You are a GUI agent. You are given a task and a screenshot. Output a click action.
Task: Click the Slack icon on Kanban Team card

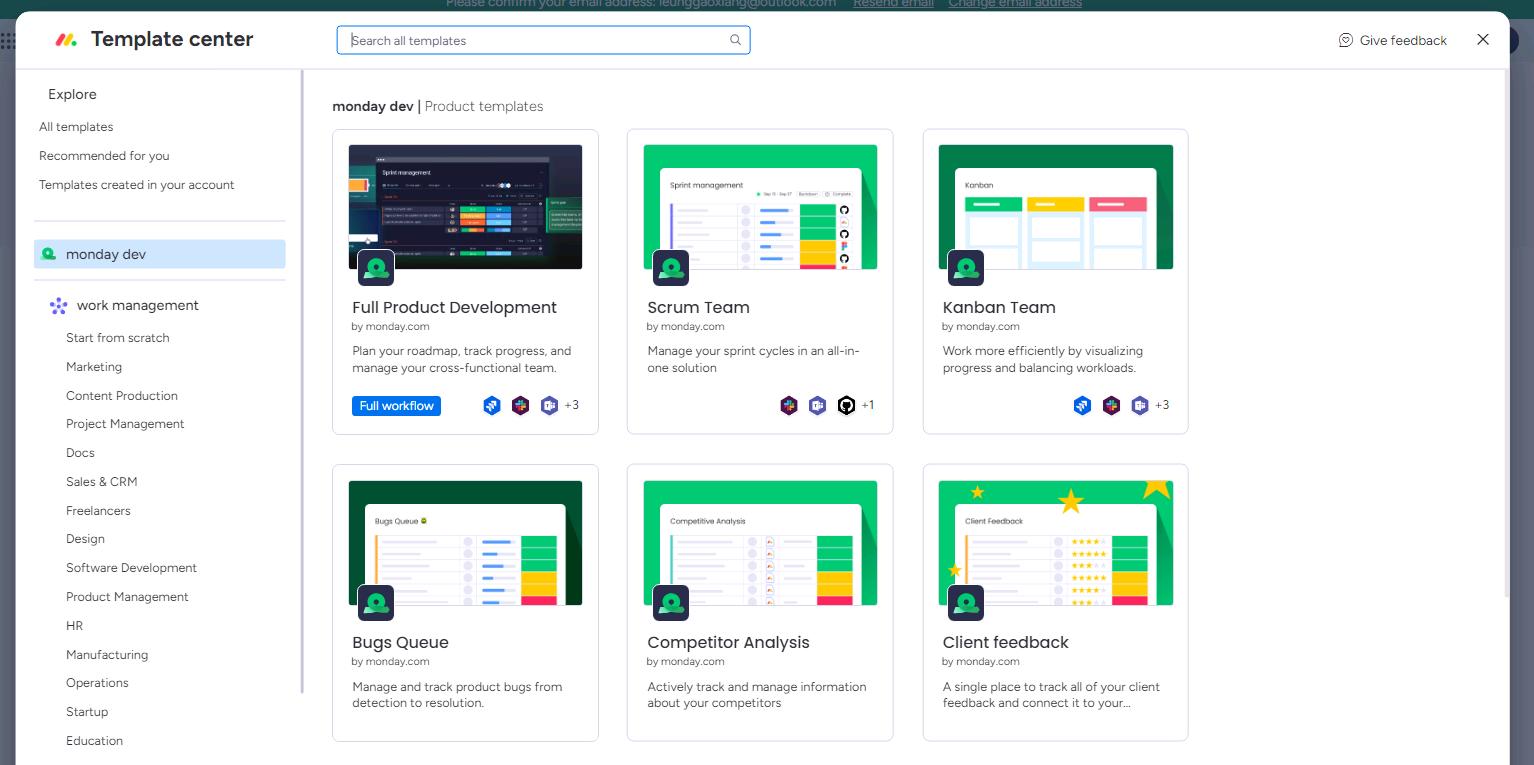click(x=1111, y=405)
